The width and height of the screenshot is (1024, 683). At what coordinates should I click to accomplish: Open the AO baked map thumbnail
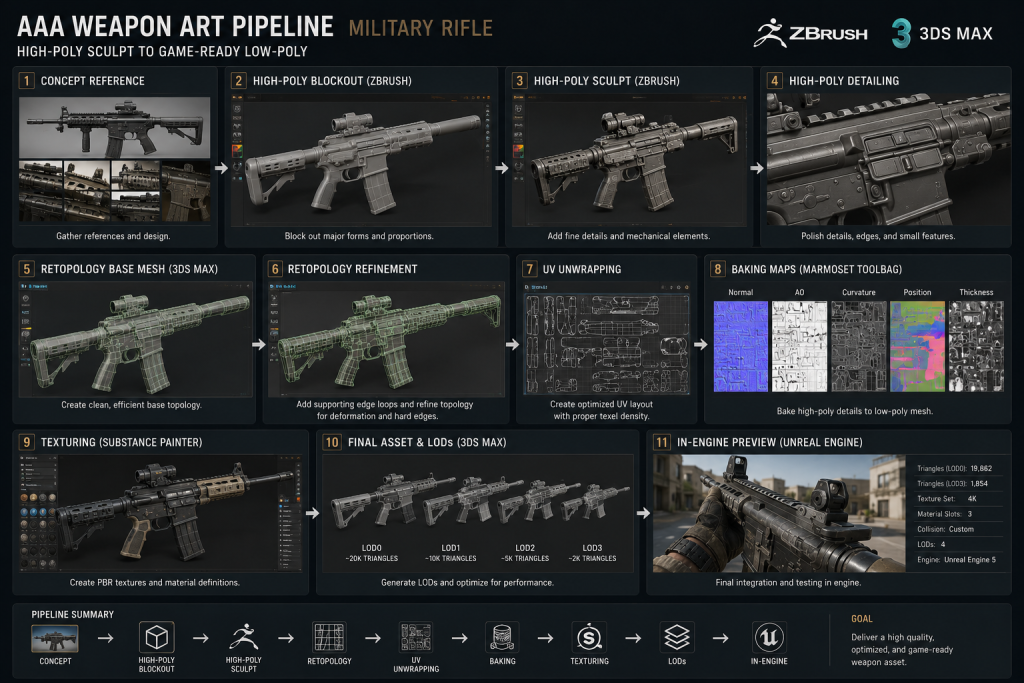pos(799,346)
